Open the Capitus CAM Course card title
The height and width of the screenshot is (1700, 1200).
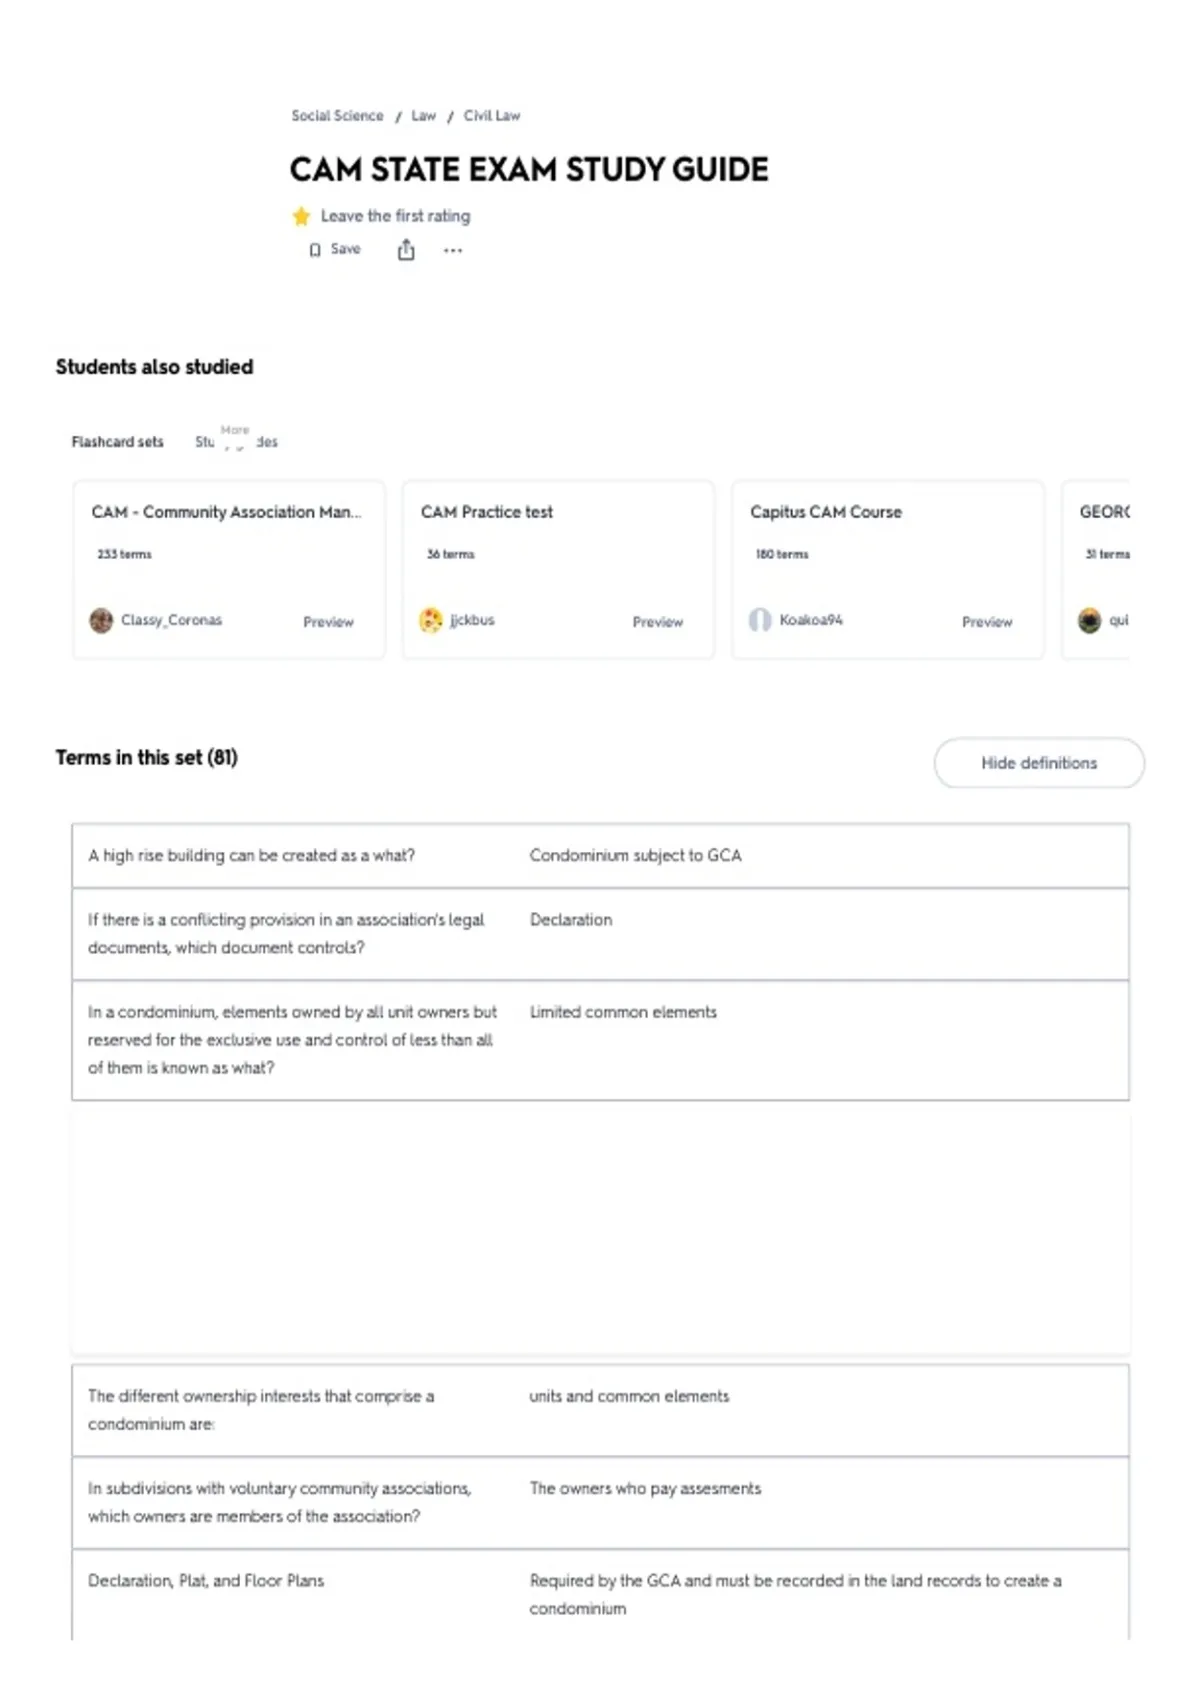(x=826, y=512)
